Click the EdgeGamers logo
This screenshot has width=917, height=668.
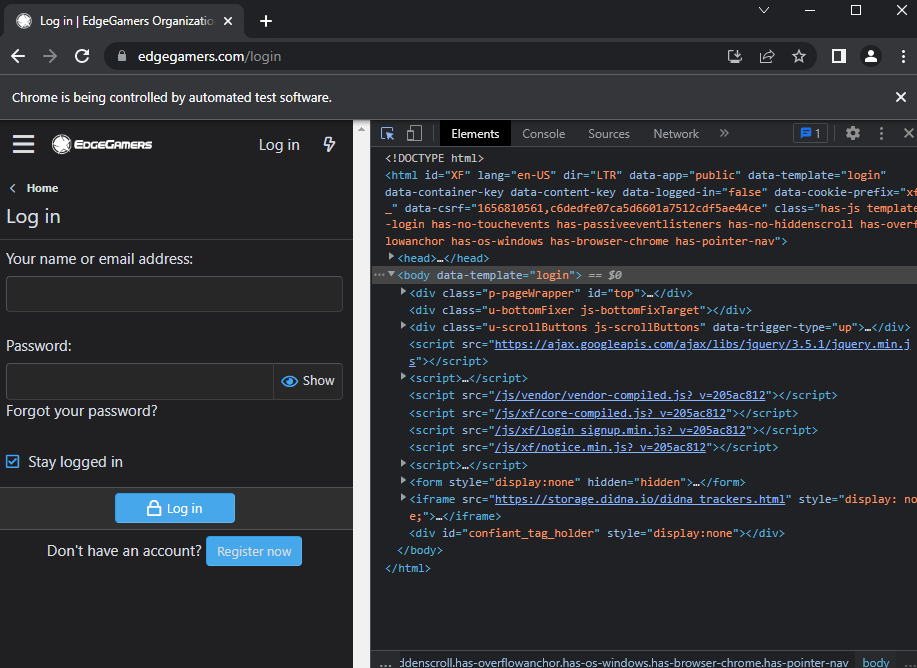(x=102, y=144)
